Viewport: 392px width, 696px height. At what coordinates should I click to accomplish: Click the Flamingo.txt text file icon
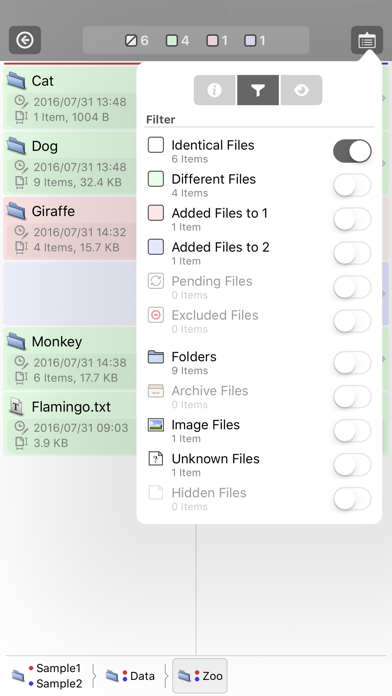click(16, 406)
